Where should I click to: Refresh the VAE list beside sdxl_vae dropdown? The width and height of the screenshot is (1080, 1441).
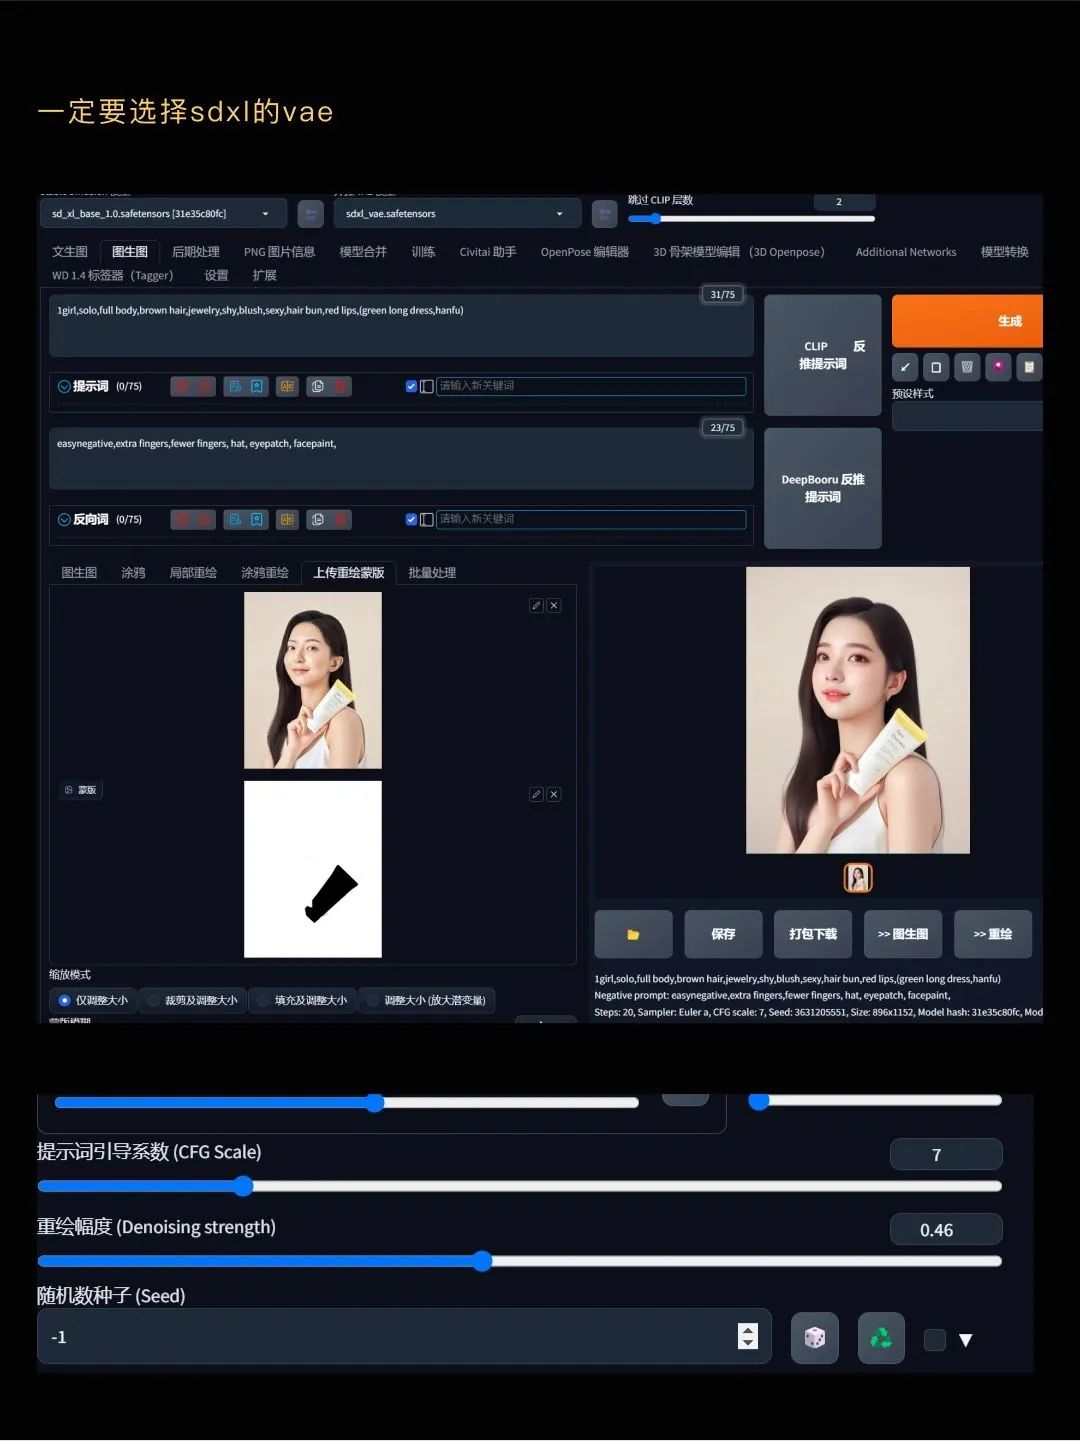(x=604, y=214)
